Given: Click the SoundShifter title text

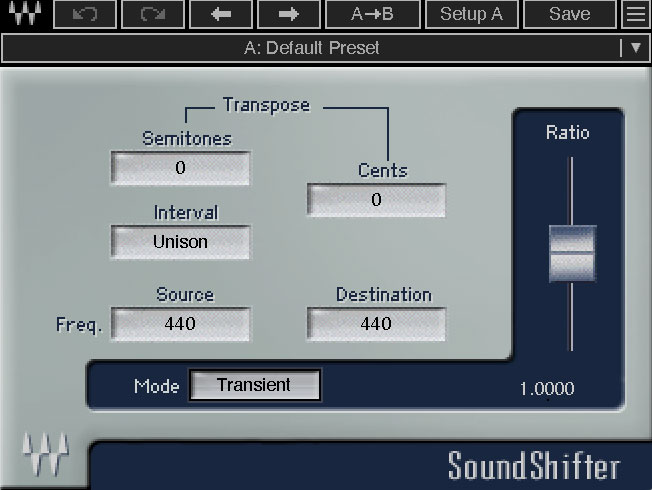Looking at the screenshot, I should click(x=534, y=466).
